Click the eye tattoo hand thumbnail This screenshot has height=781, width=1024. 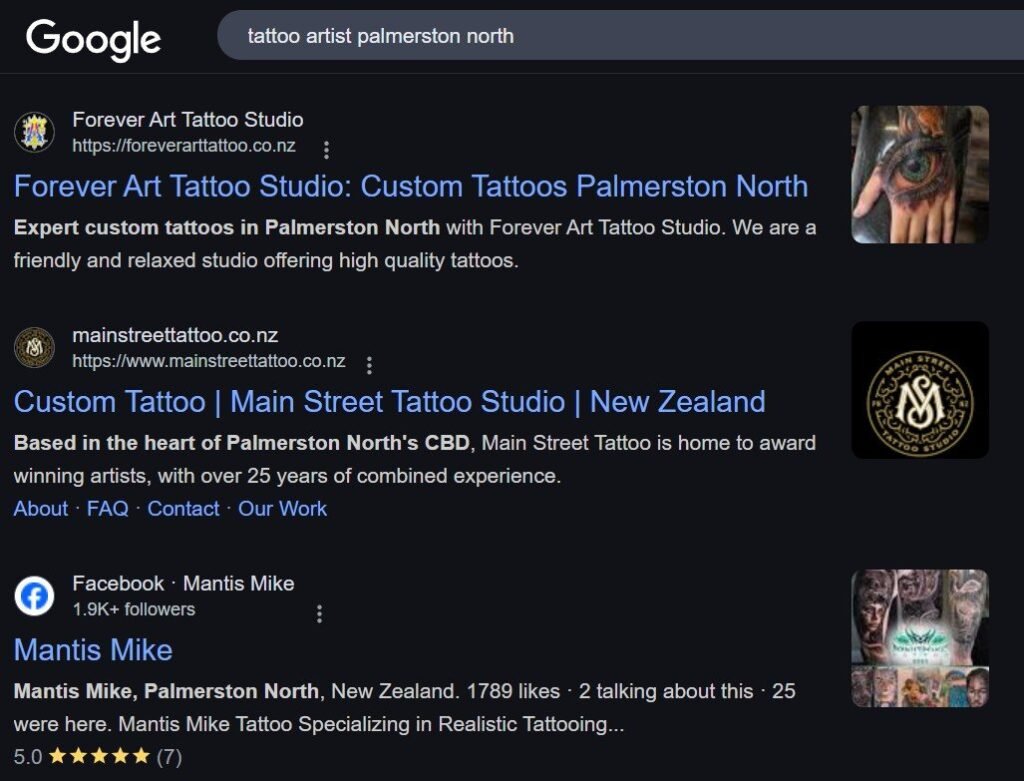[x=919, y=174]
